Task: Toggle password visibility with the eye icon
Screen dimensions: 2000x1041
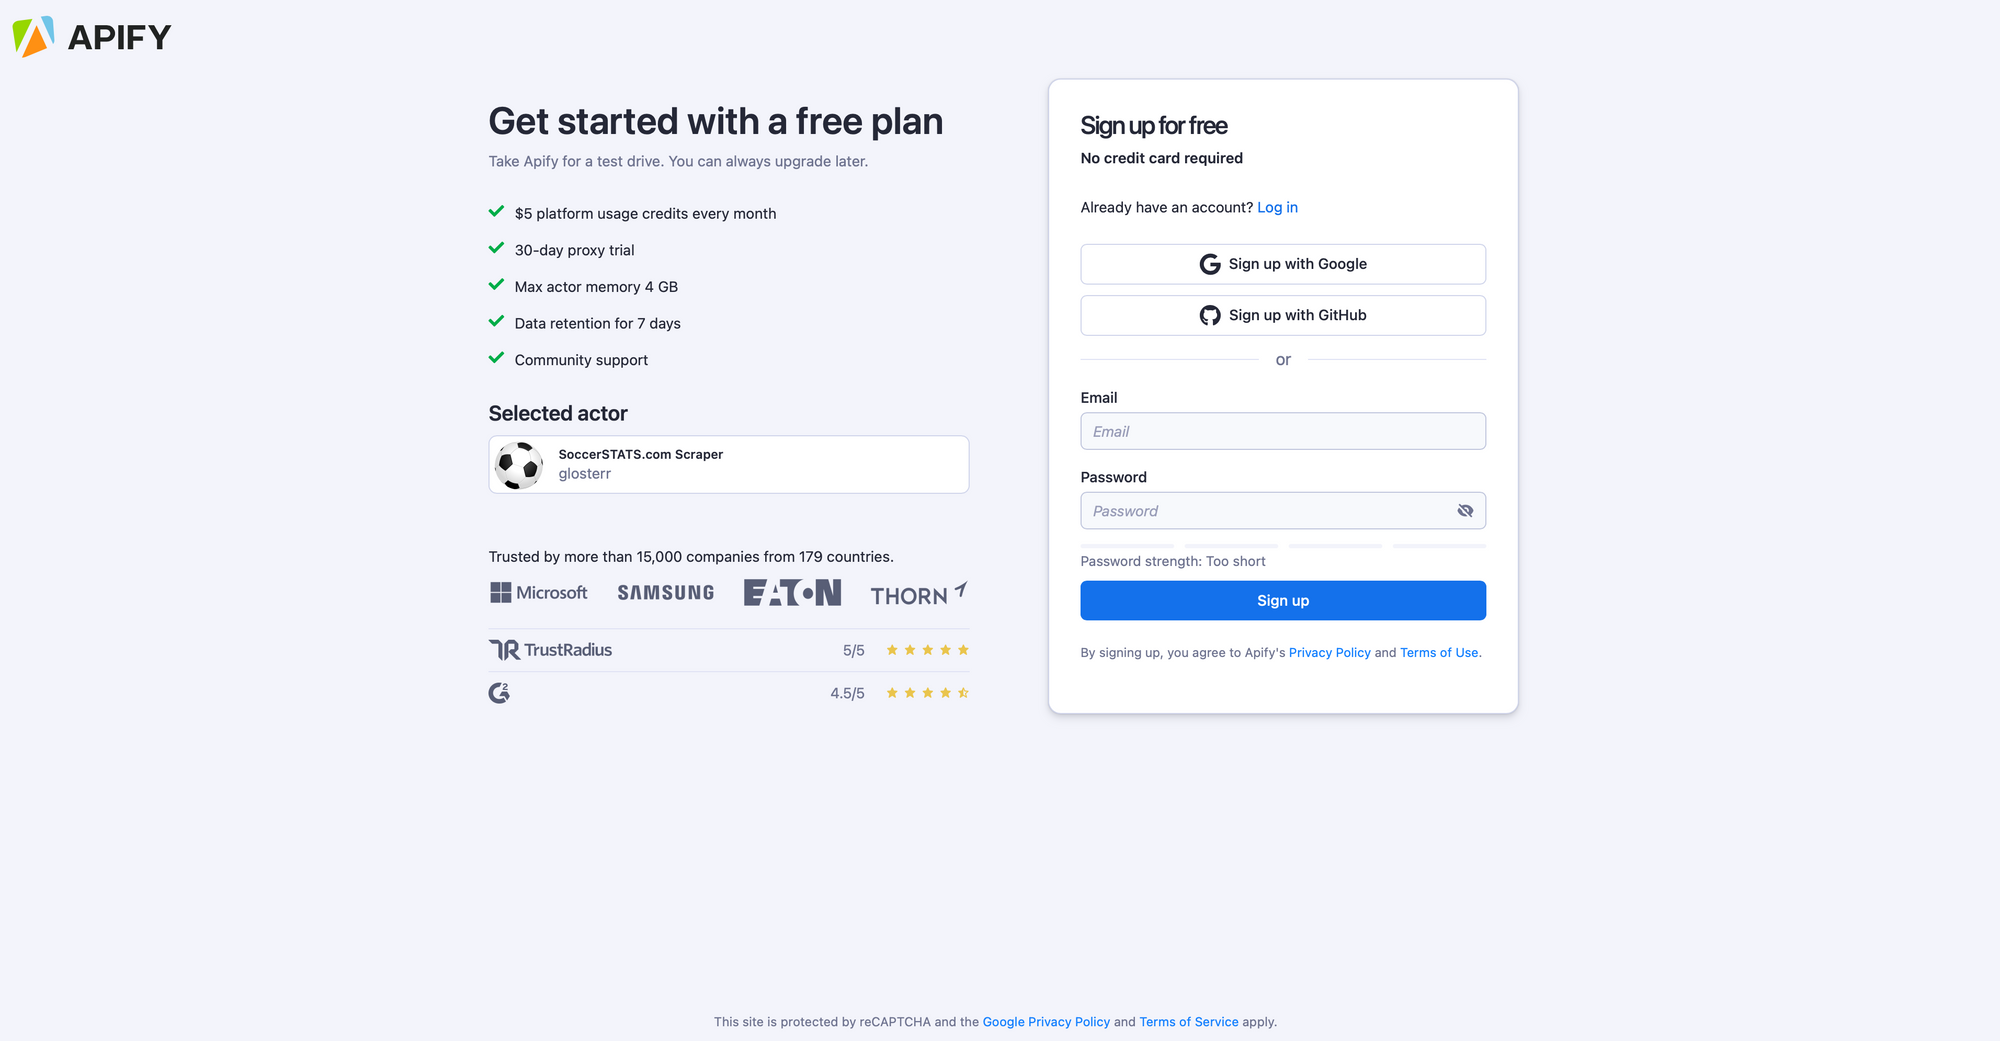Action: click(1465, 510)
